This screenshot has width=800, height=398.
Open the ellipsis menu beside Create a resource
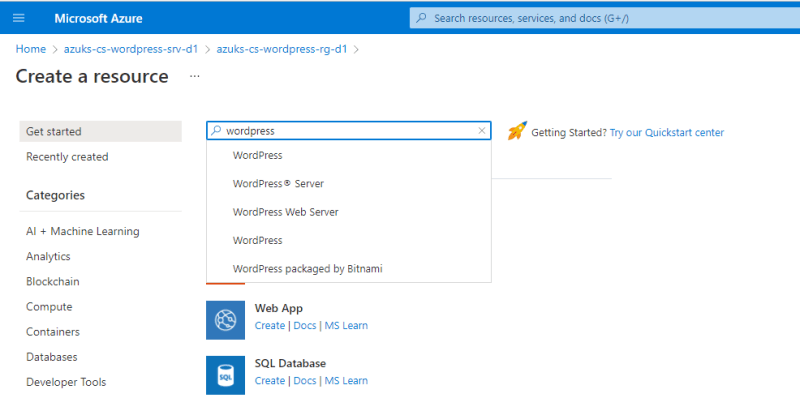coord(194,77)
